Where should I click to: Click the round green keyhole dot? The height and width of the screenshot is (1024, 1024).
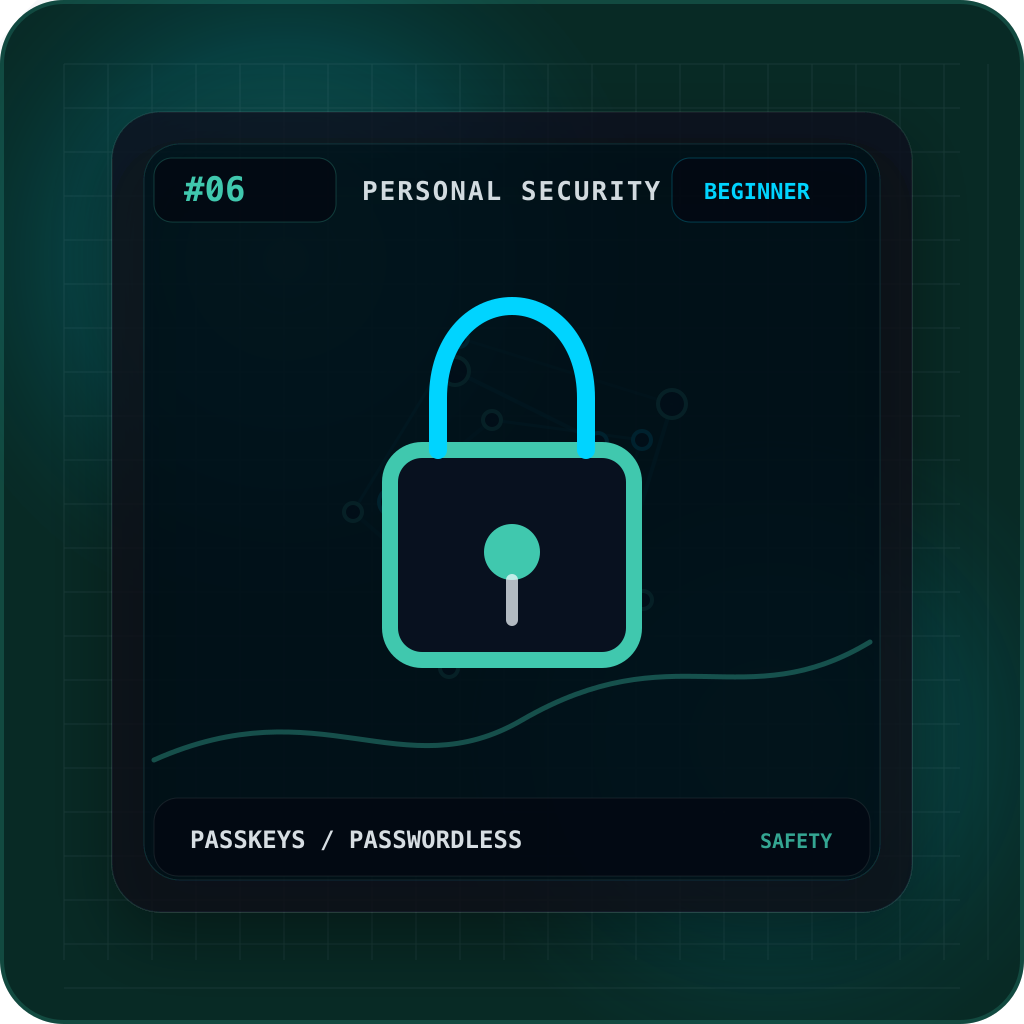tap(512, 550)
